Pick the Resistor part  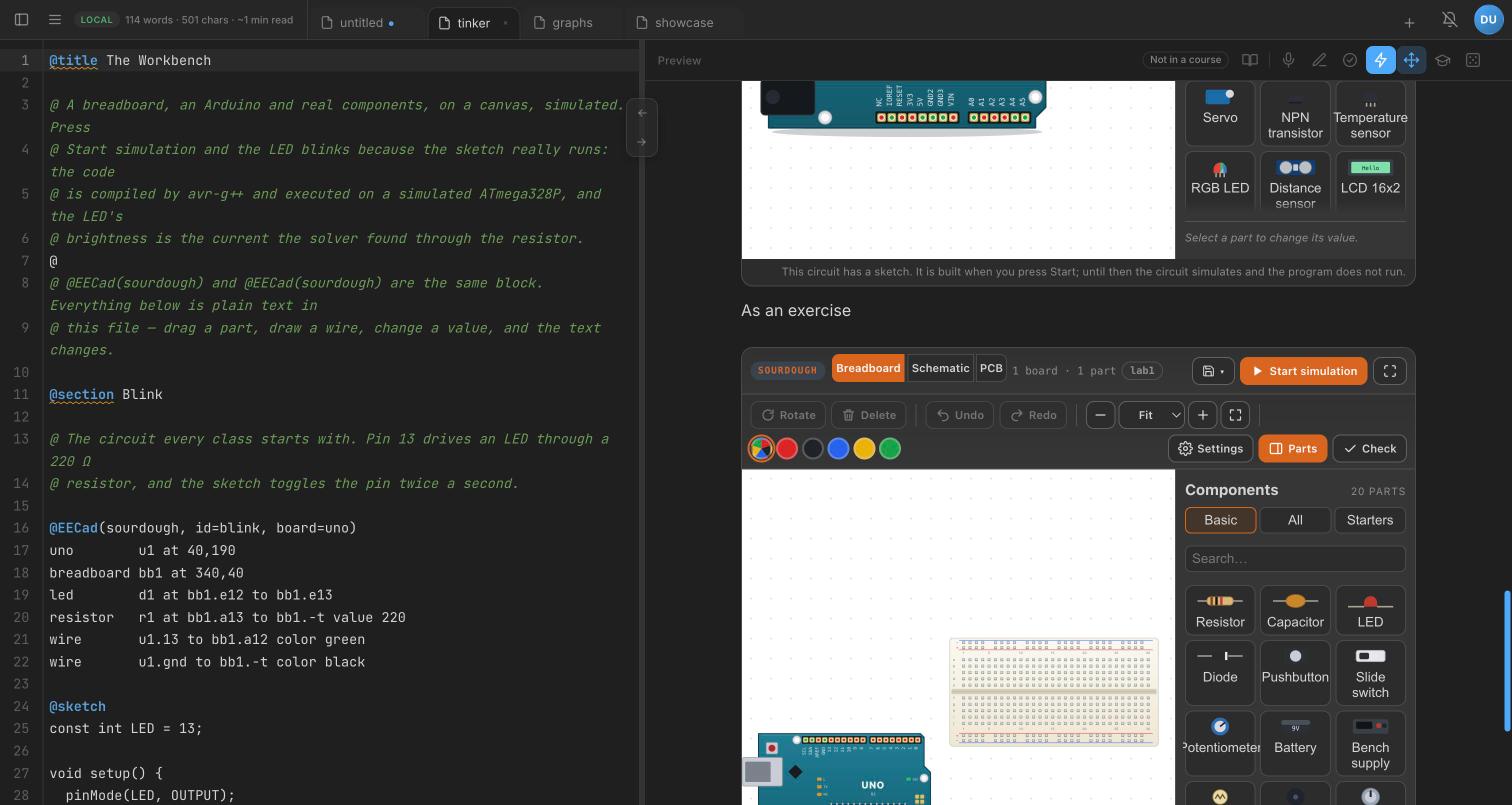1220,610
